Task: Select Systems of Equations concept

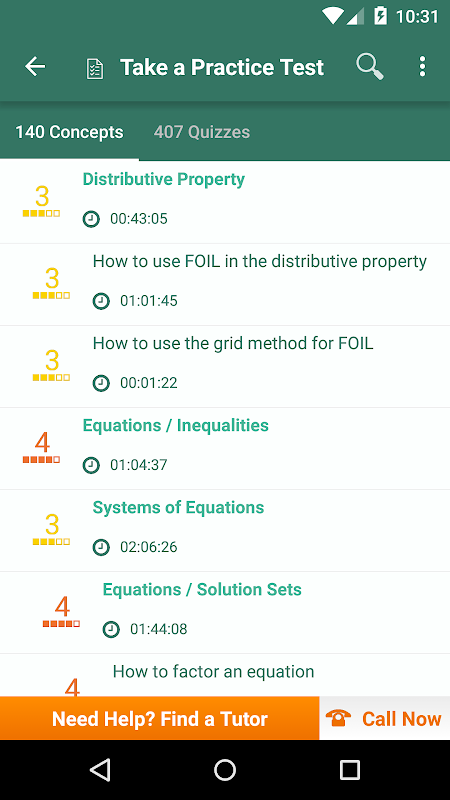Action: coord(225,531)
